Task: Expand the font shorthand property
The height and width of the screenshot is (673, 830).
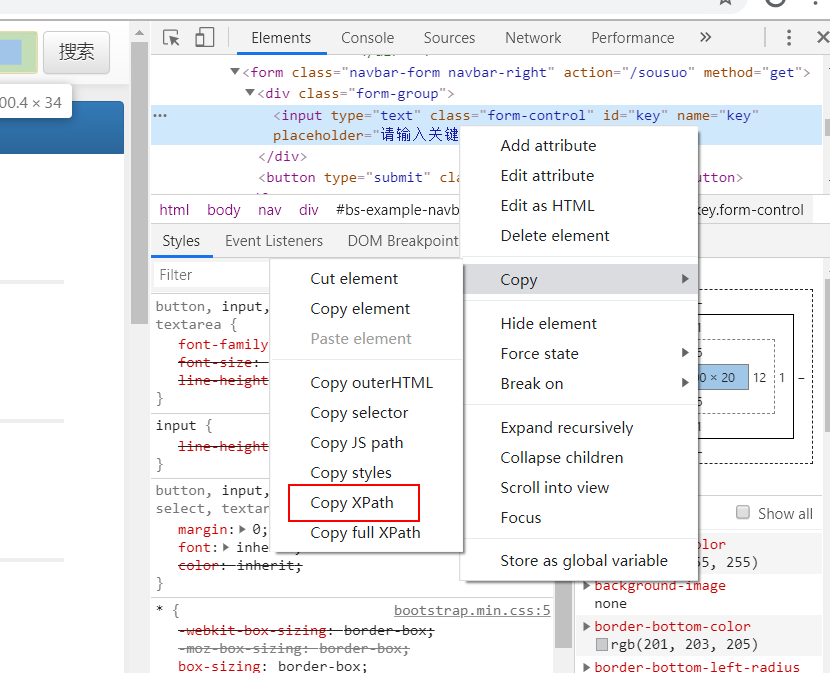Action: 226,547
